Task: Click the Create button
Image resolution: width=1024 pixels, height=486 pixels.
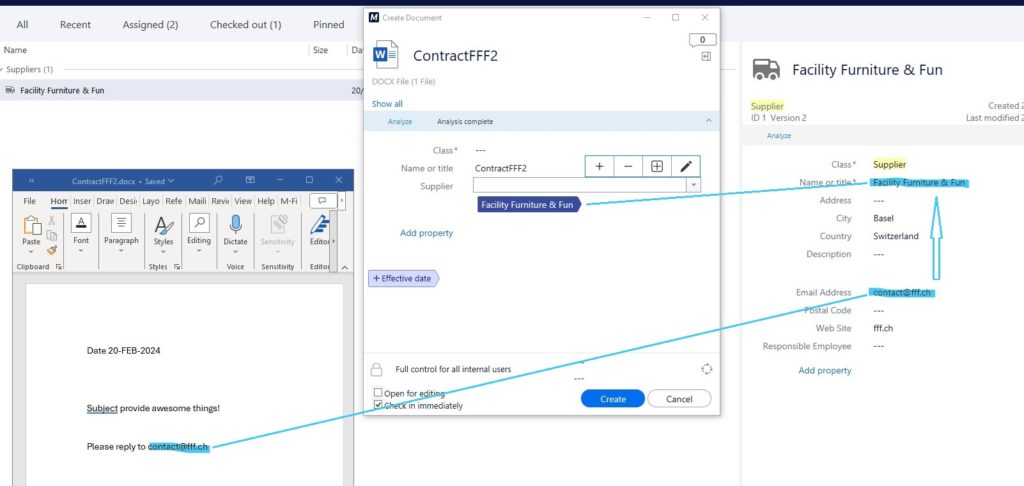Action: pos(613,398)
